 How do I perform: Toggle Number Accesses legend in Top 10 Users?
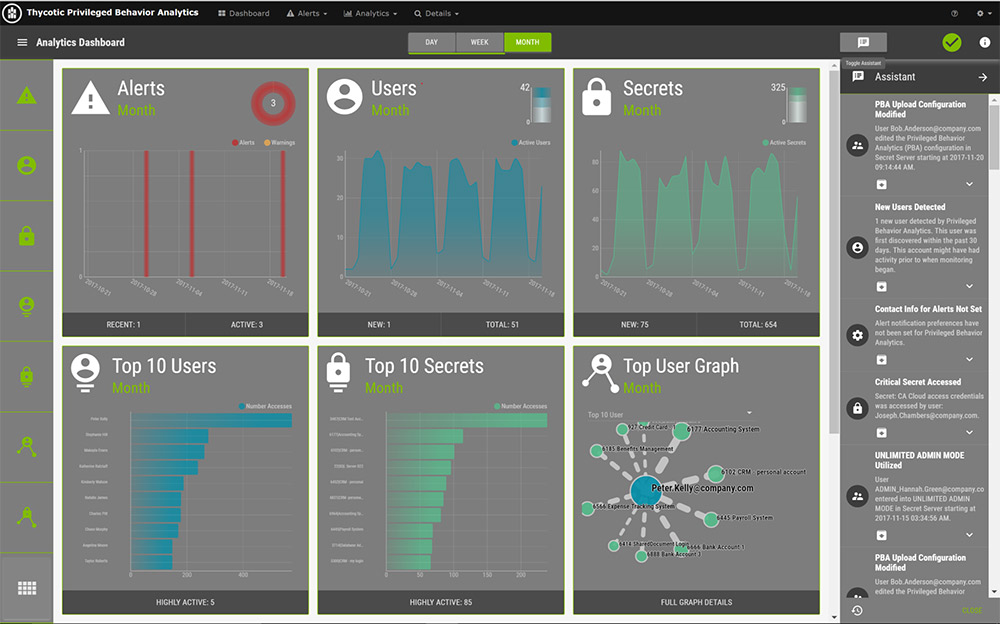click(265, 406)
